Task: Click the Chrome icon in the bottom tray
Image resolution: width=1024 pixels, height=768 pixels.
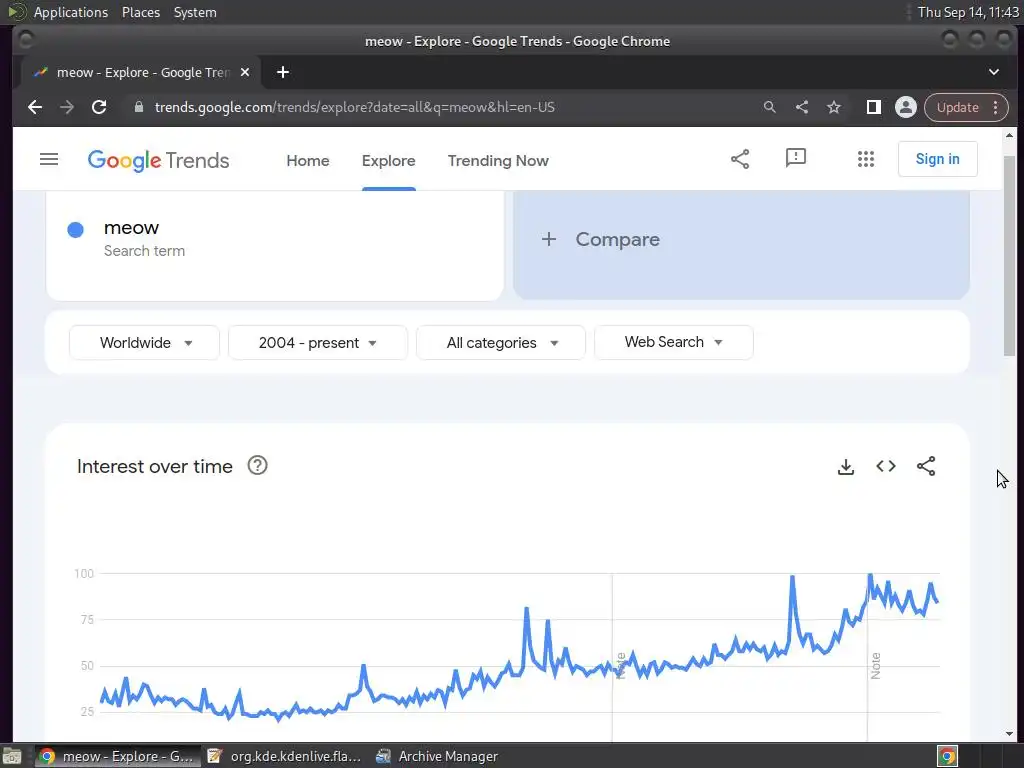Action: 947,756
